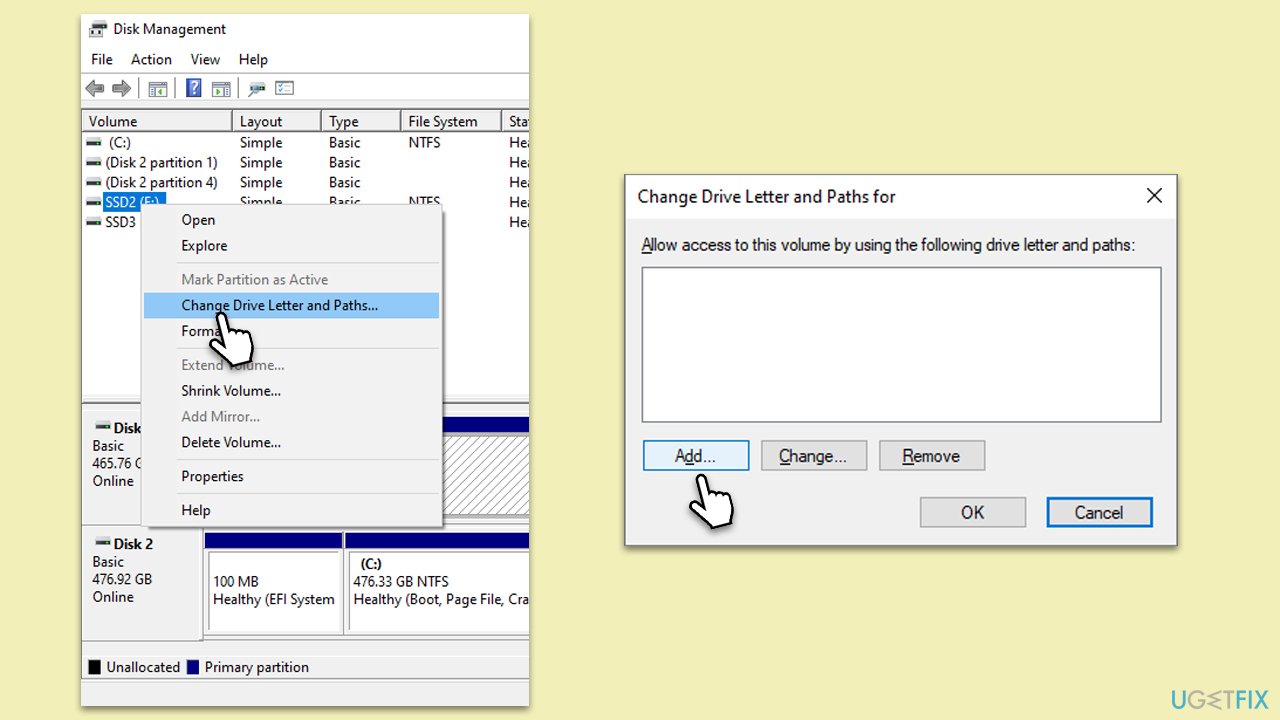
Task: Click the checklist toolbar icon
Action: pos(285,88)
